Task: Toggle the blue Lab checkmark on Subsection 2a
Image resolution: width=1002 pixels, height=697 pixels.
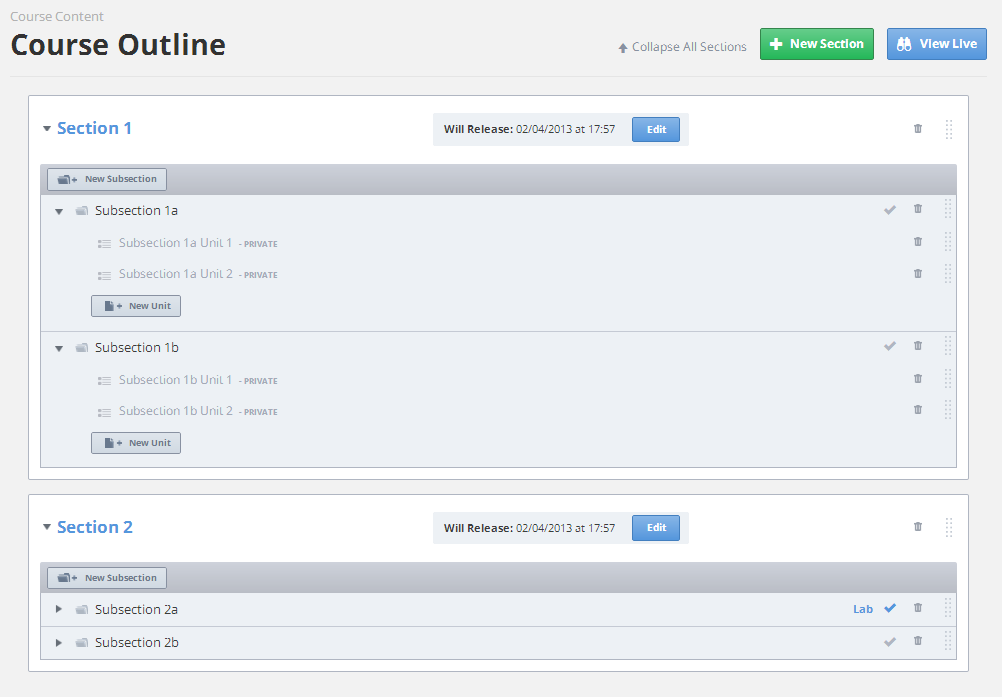Action: [x=890, y=608]
